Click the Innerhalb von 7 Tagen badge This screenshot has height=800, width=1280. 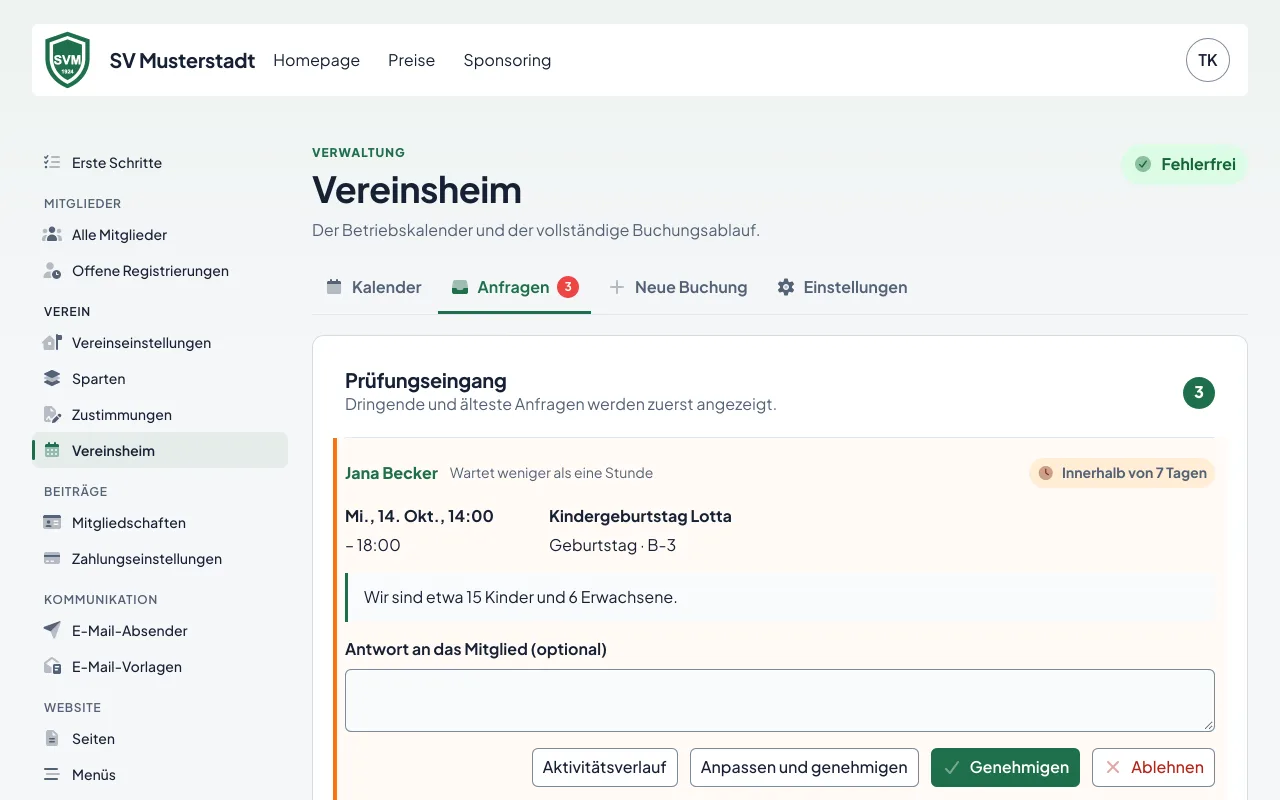click(x=1122, y=473)
